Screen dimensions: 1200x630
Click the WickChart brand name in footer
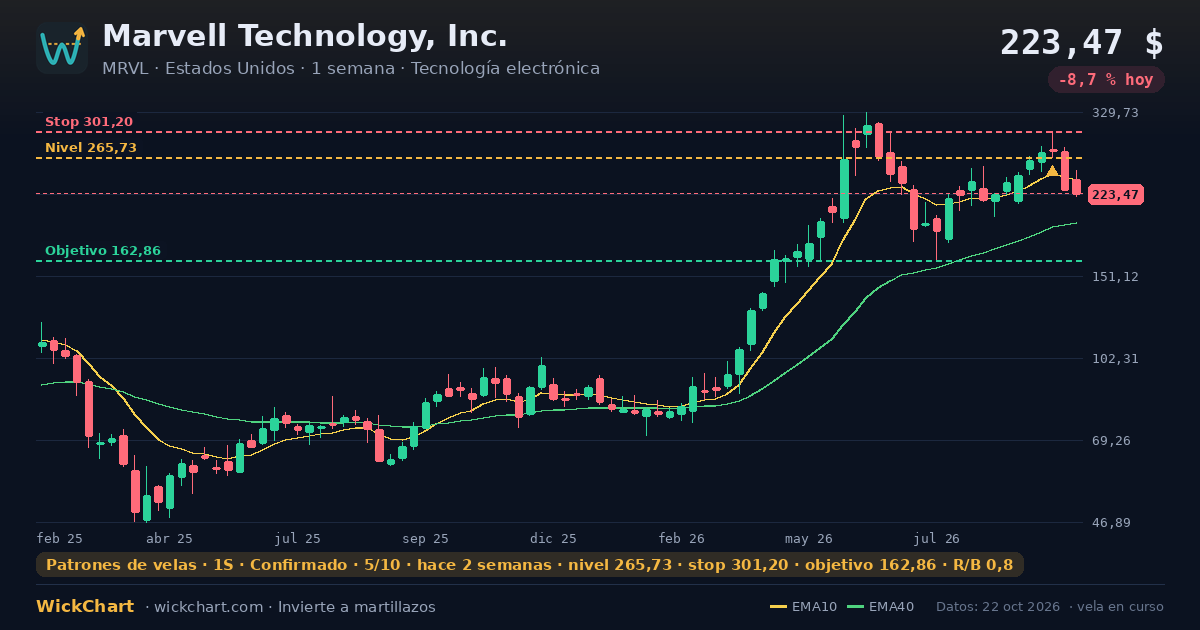[85, 607]
